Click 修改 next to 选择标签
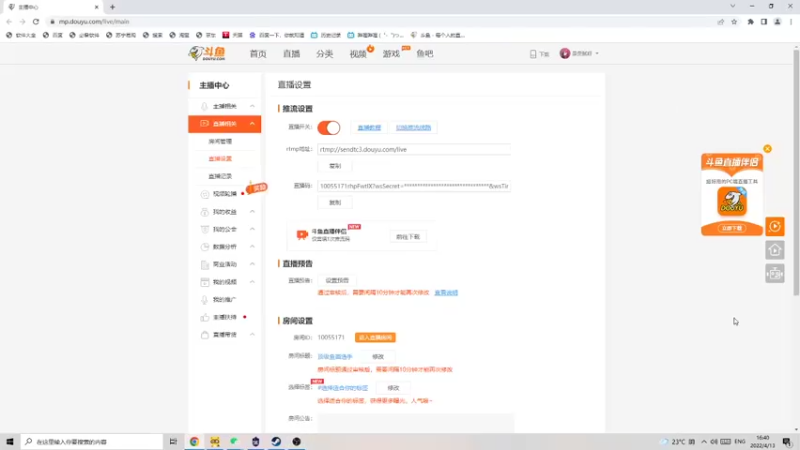Viewport: 800px width, 450px height. (393, 388)
